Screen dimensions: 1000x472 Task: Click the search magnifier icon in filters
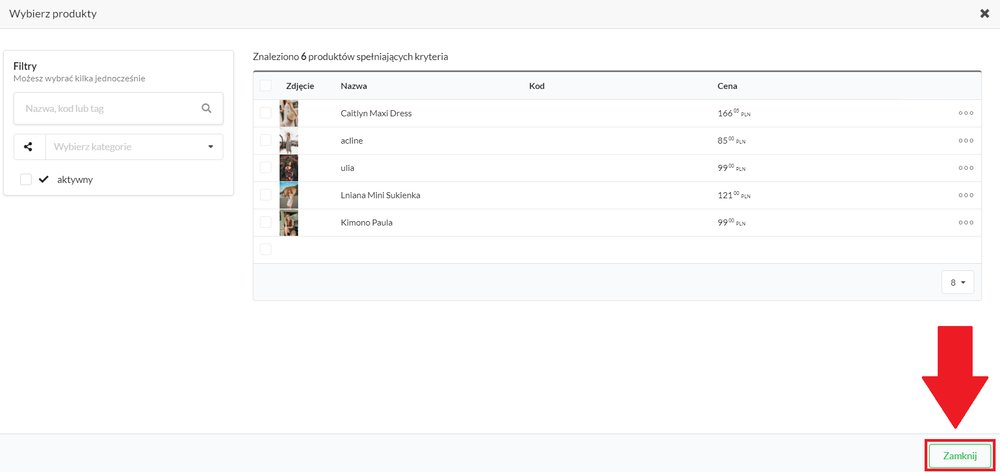(207, 108)
